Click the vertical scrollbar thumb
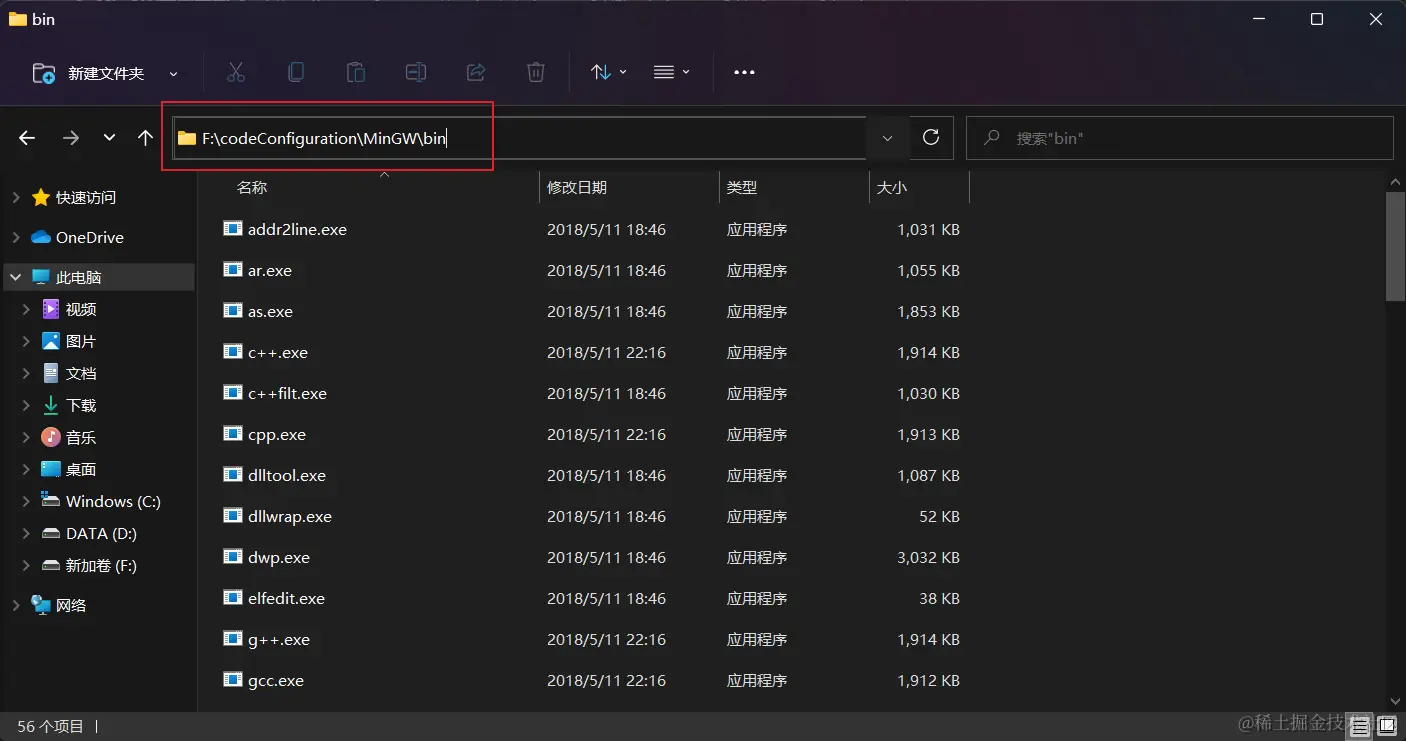 click(1395, 246)
